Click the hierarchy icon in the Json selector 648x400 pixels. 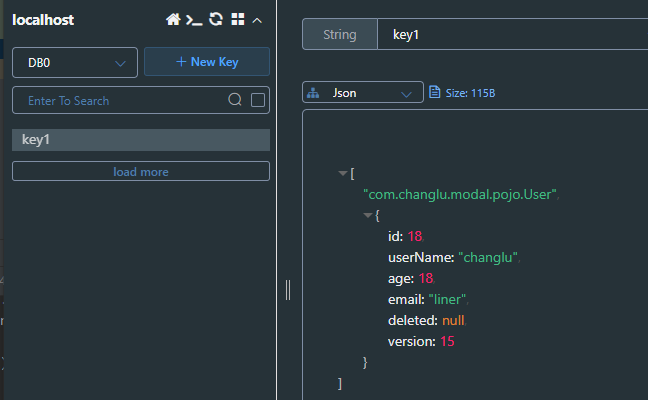pos(313,93)
